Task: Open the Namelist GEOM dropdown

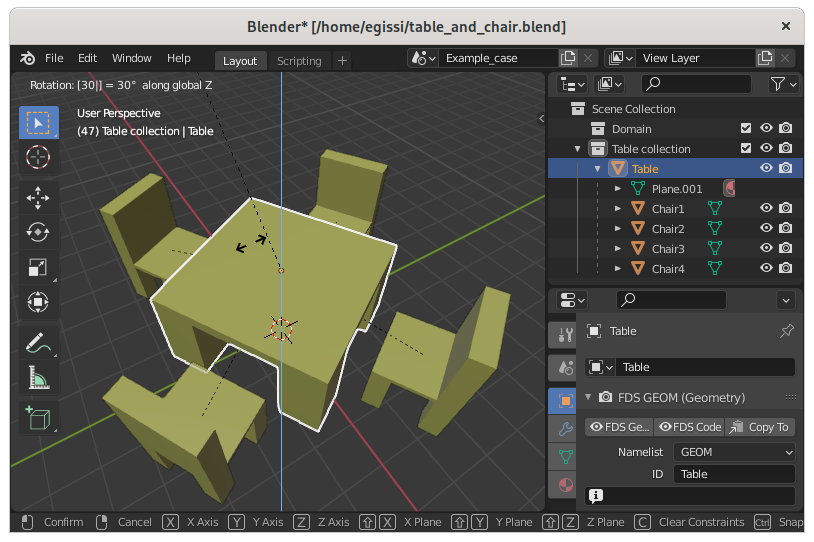Action: [734, 452]
